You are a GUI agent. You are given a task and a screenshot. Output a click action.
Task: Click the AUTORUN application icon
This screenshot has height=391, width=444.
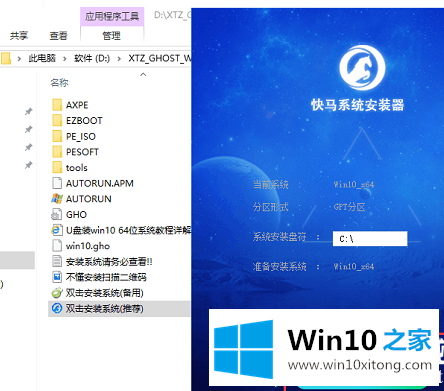(57, 199)
